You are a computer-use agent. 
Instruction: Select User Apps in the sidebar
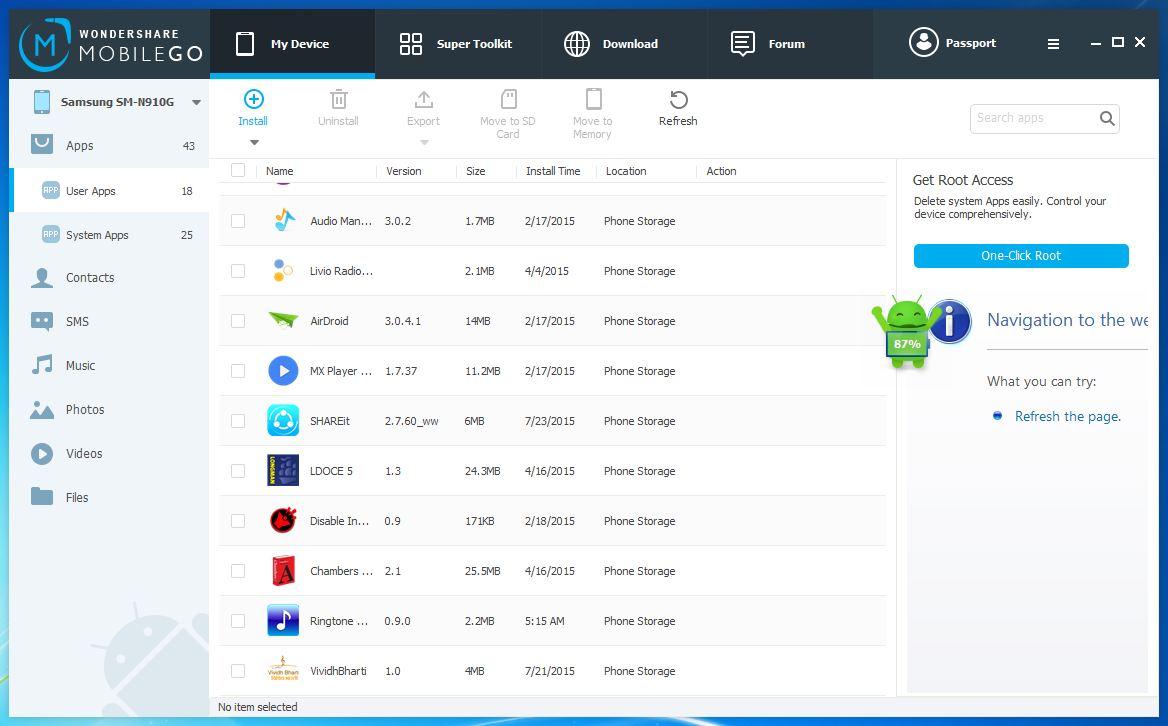click(110, 191)
